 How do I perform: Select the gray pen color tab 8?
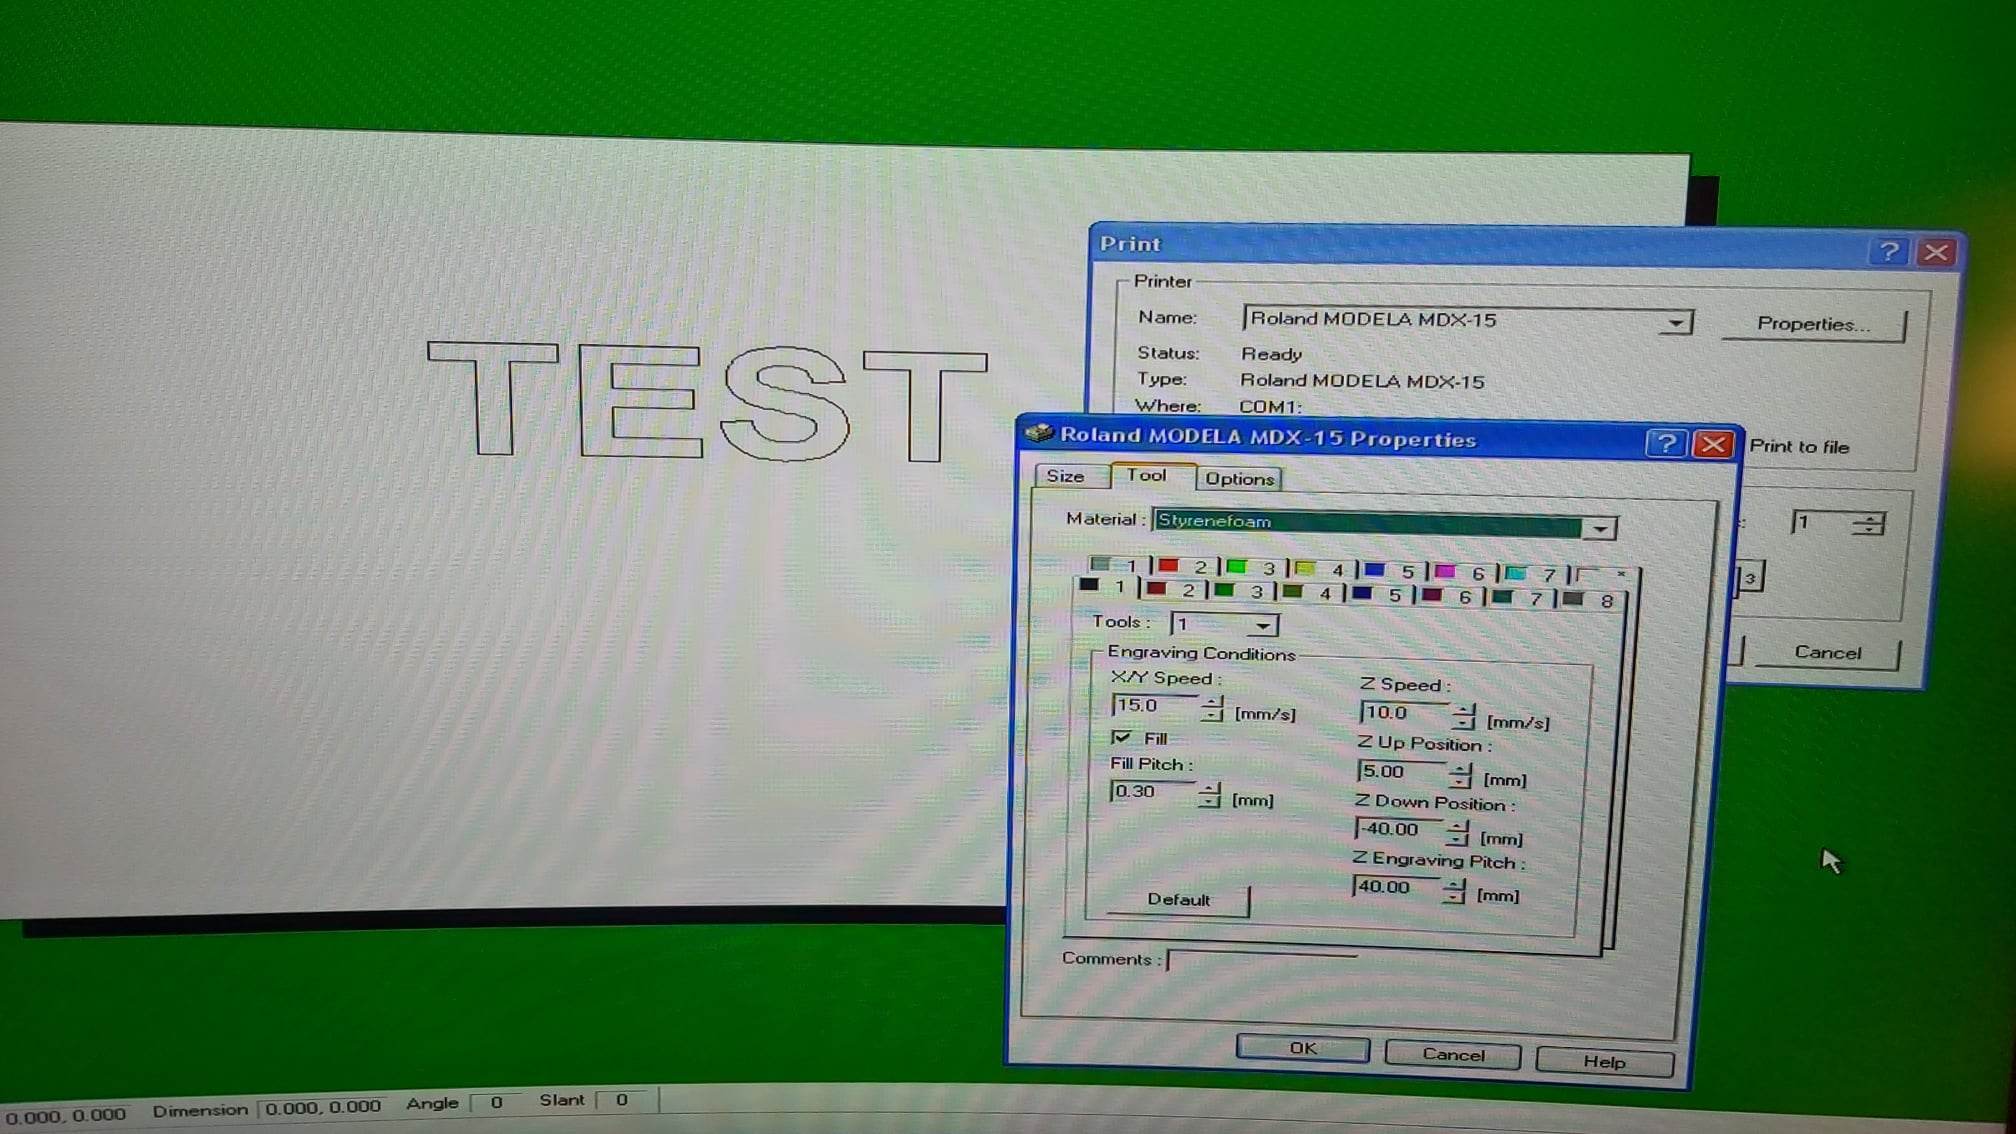coord(1588,600)
